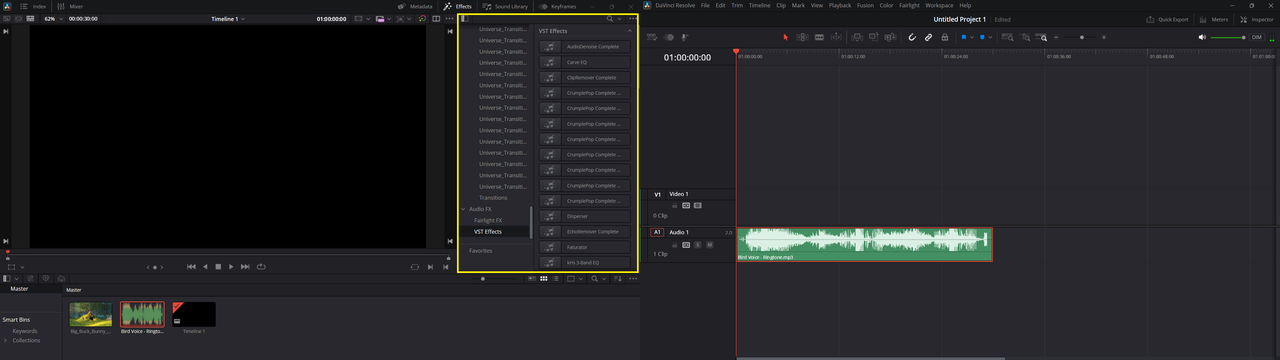Select Bird Voice ringtone clip thumbnail
The height and width of the screenshot is (360, 1280).
click(142, 315)
